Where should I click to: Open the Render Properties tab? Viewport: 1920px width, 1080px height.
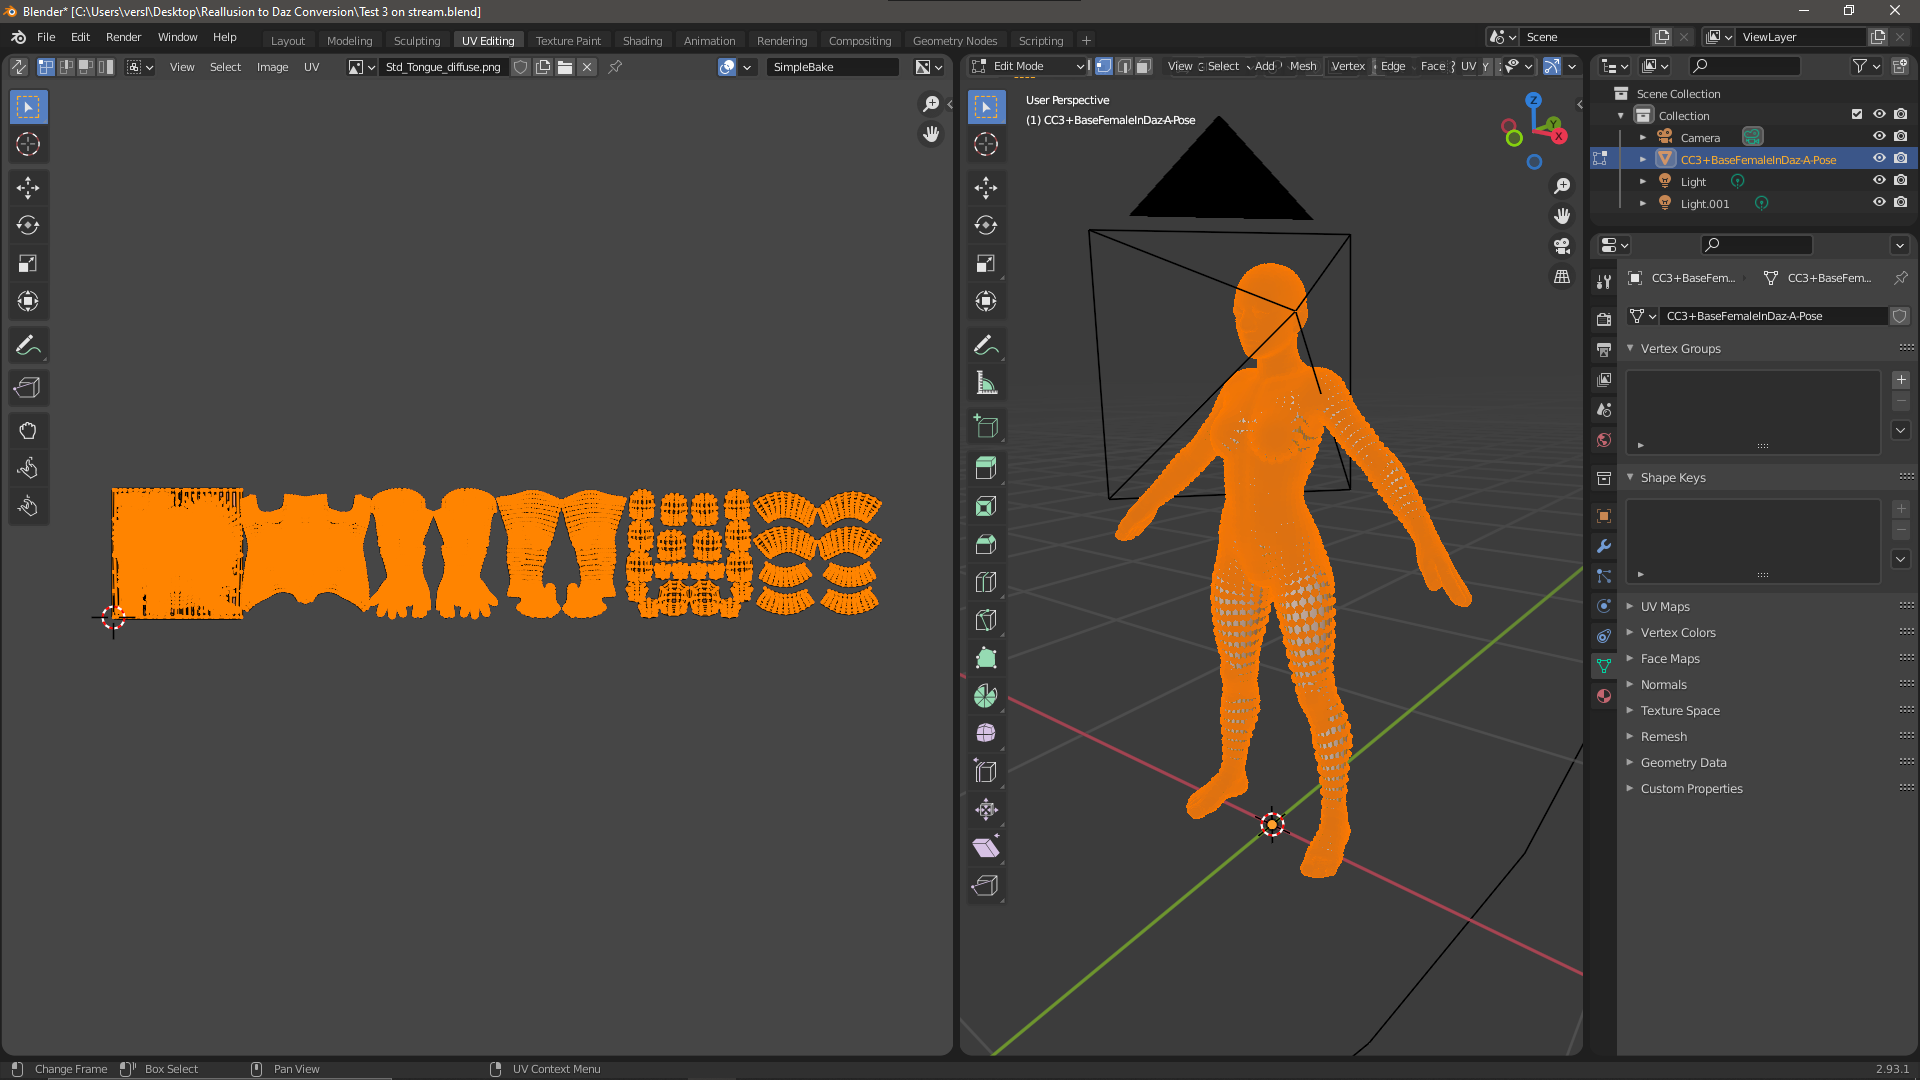(1603, 318)
